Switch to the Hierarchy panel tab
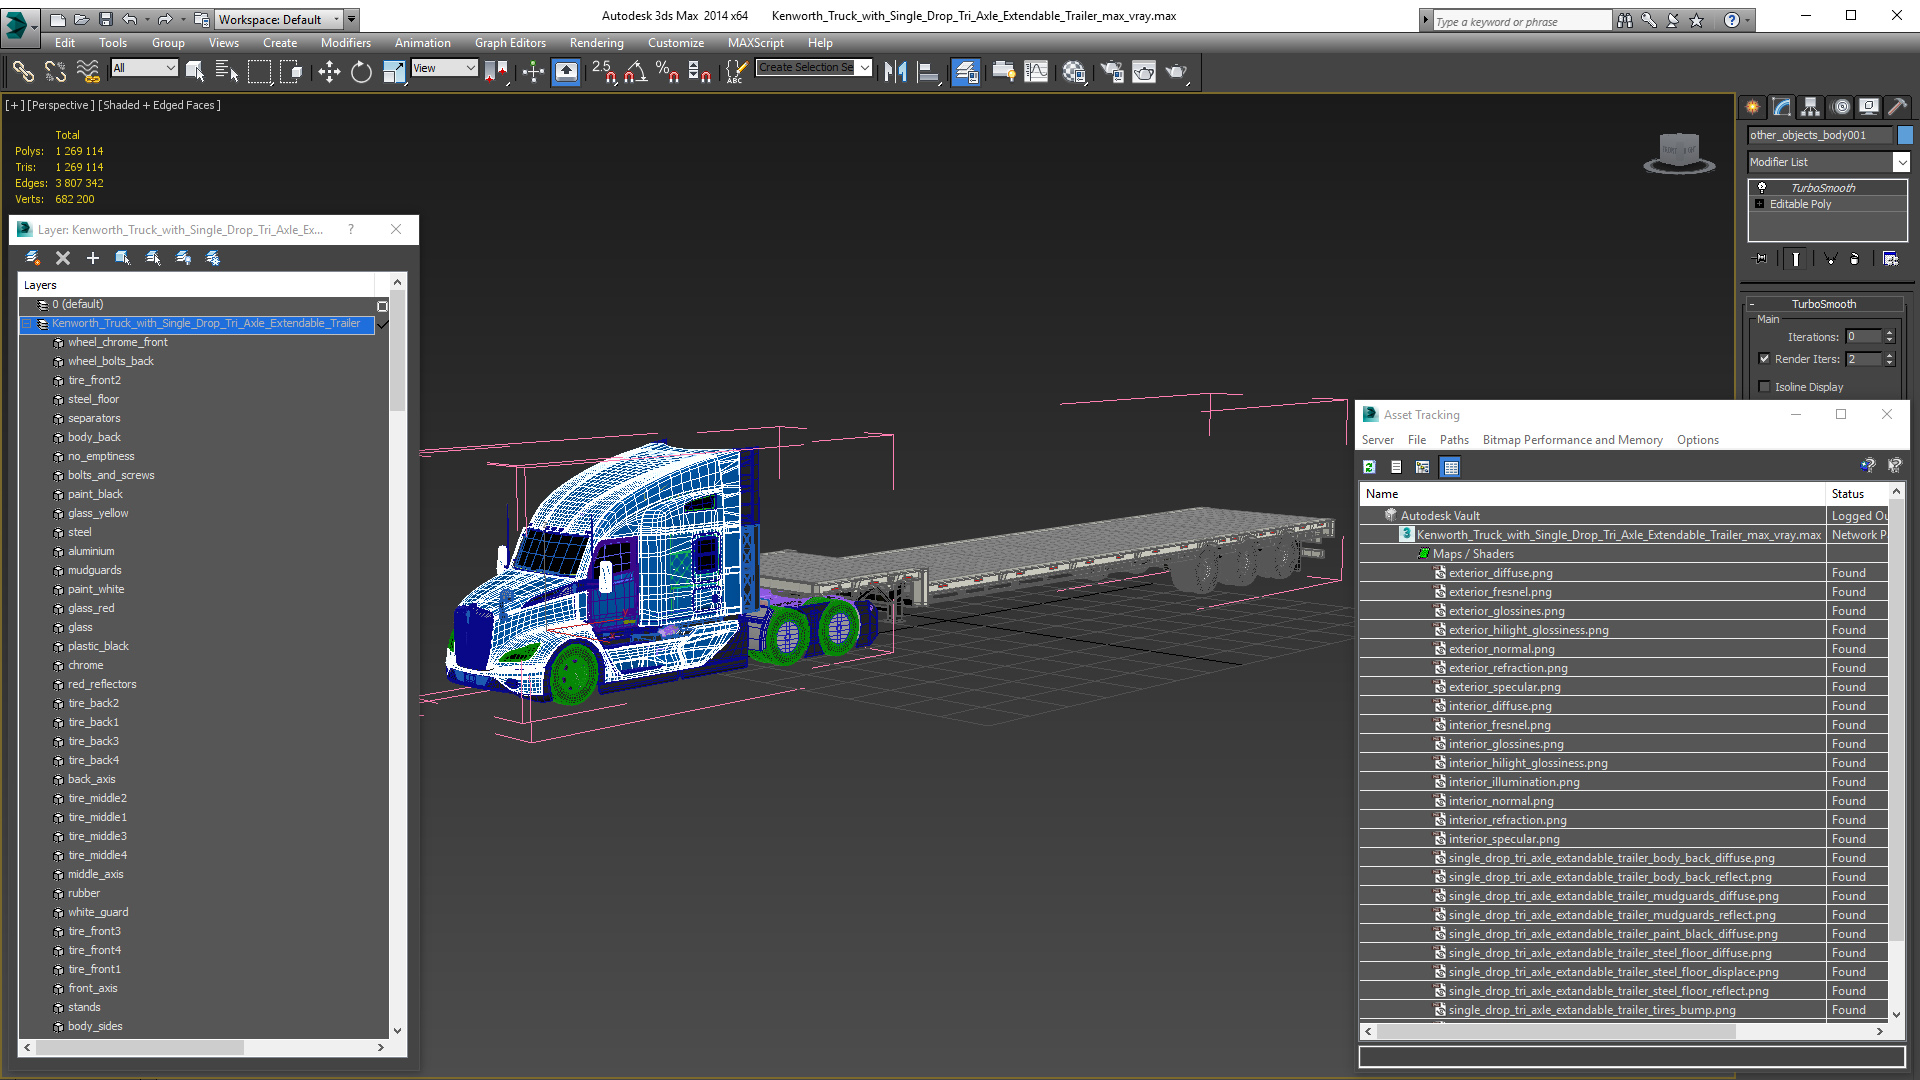 click(x=1811, y=107)
